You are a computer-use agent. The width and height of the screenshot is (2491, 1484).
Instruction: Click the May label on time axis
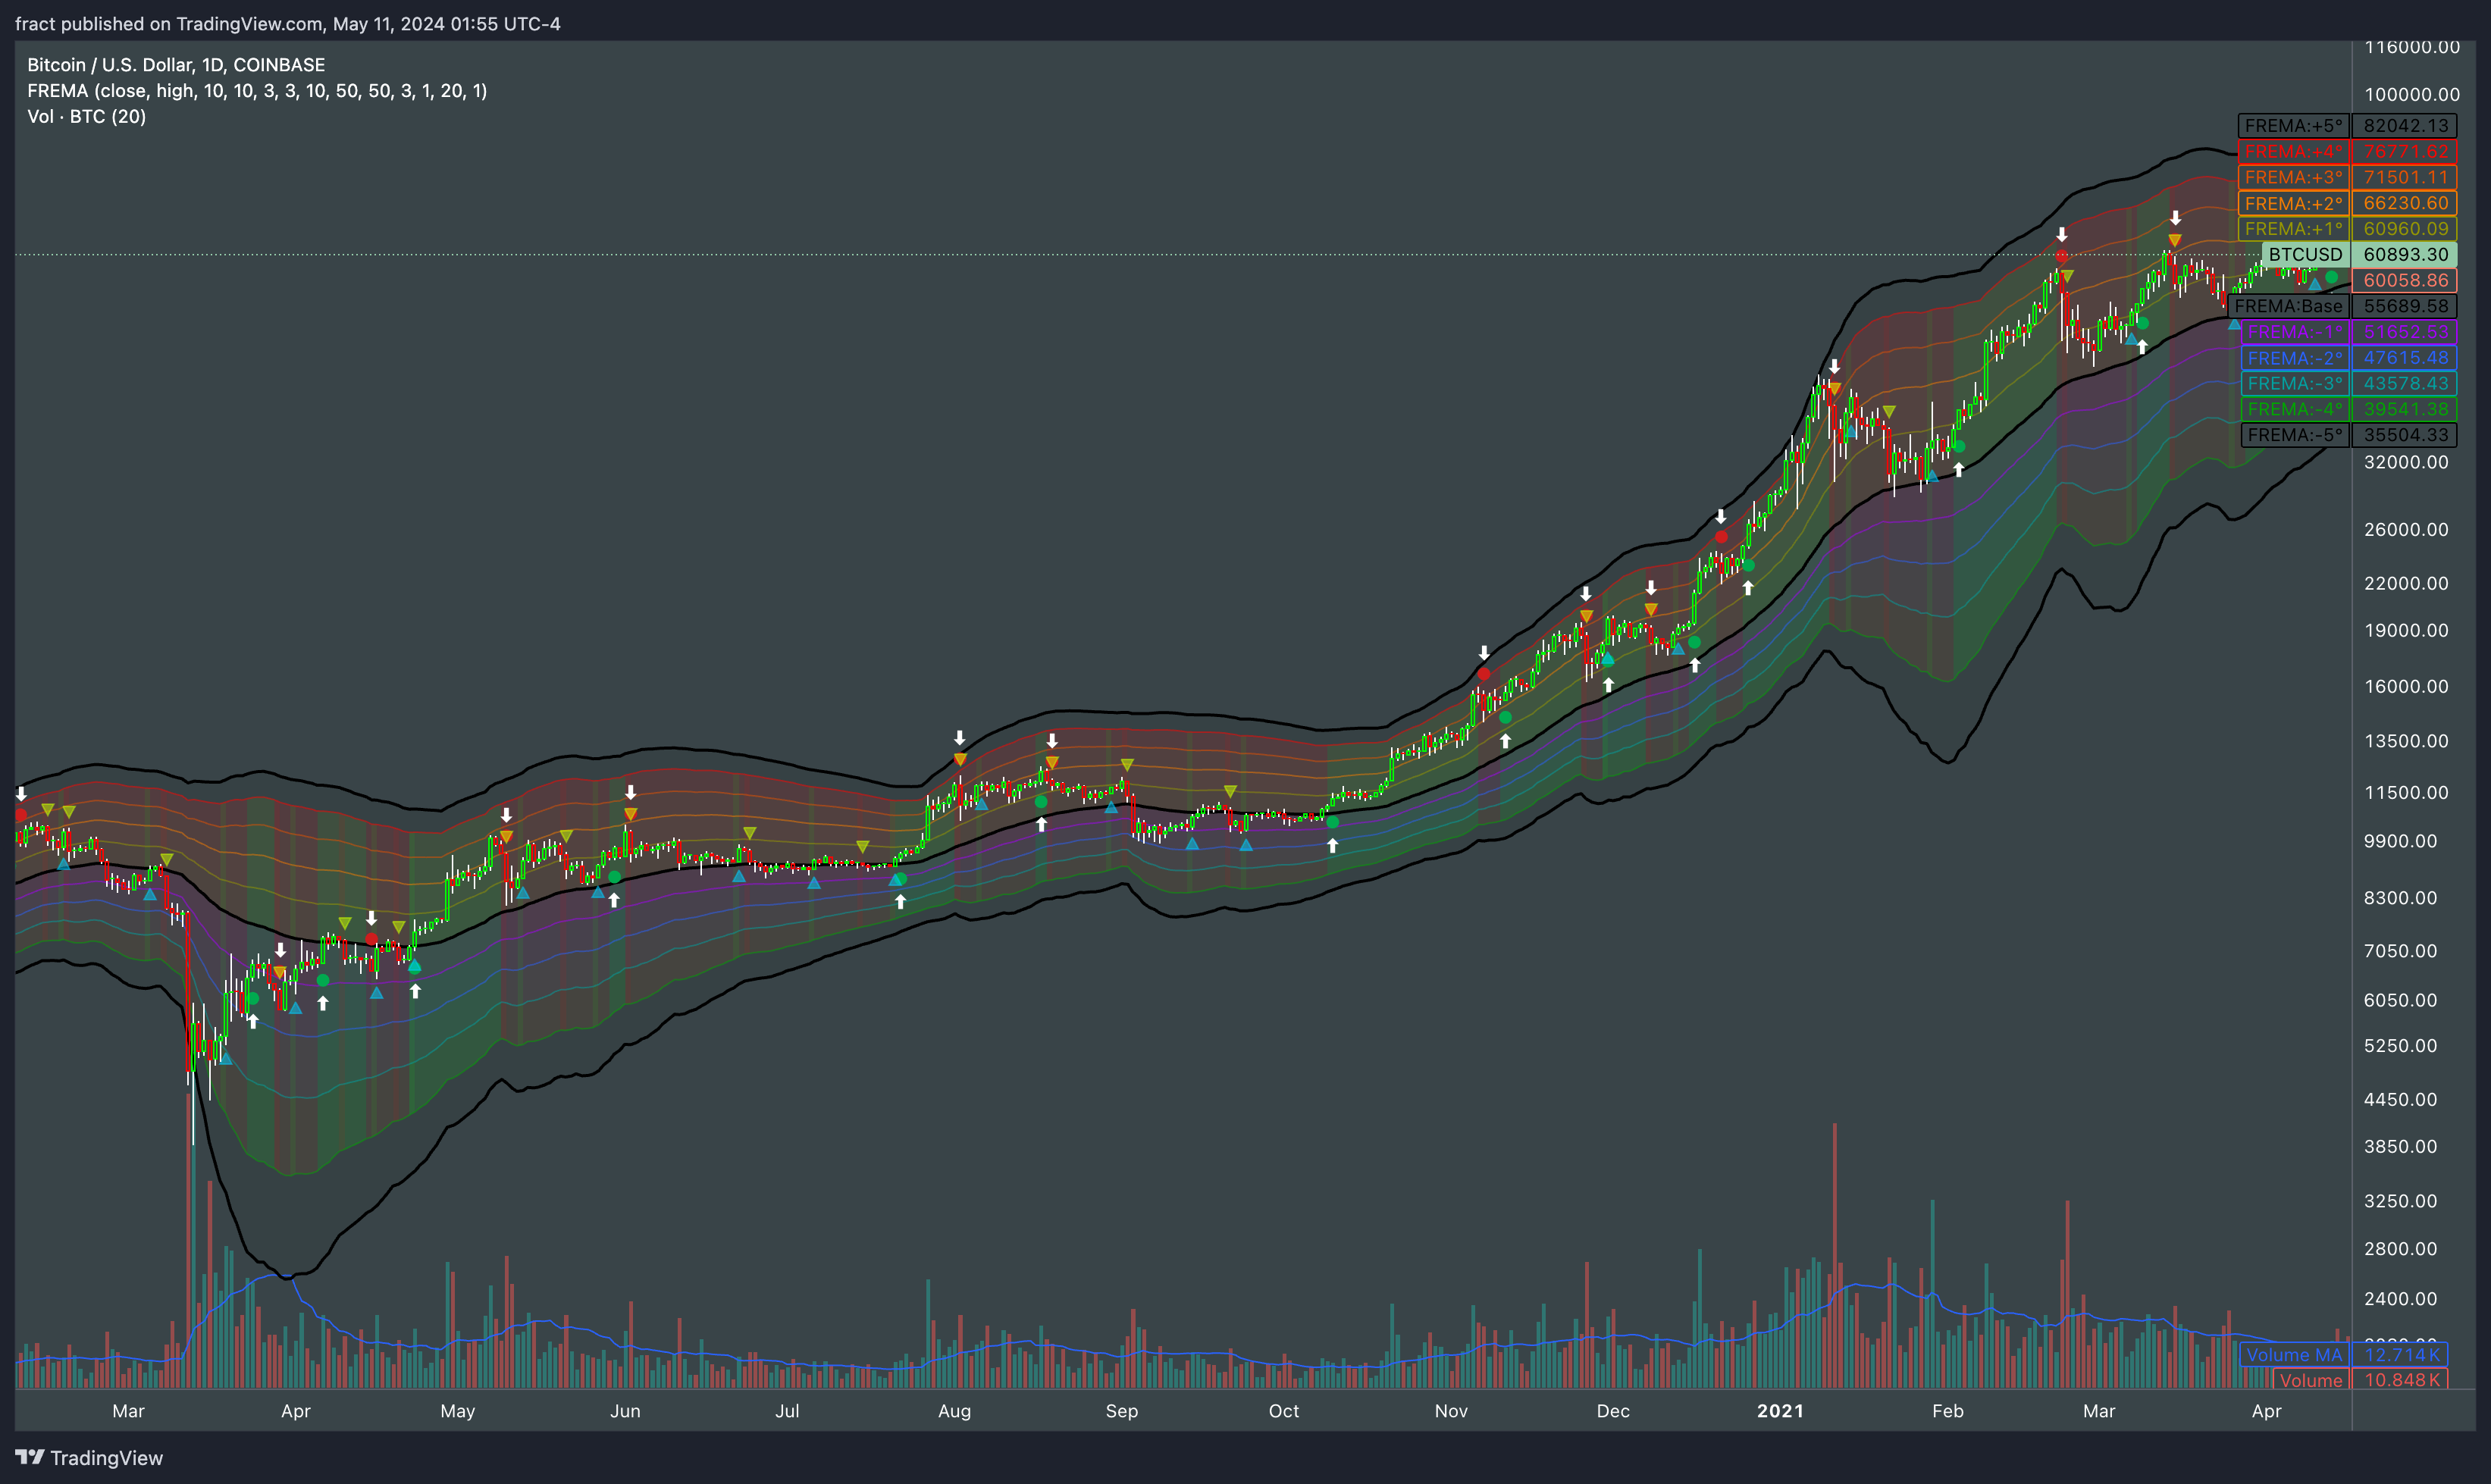458,1411
